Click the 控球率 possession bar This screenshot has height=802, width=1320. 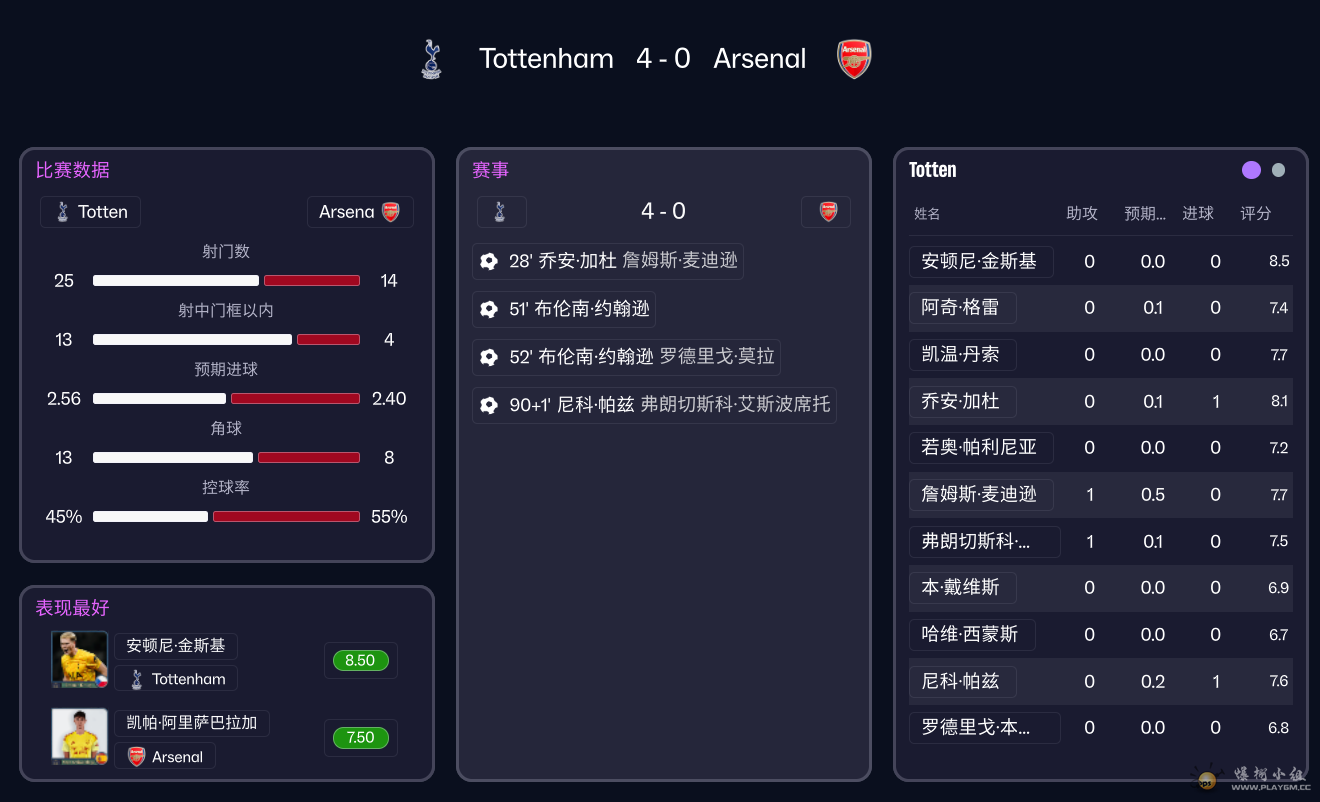(226, 517)
